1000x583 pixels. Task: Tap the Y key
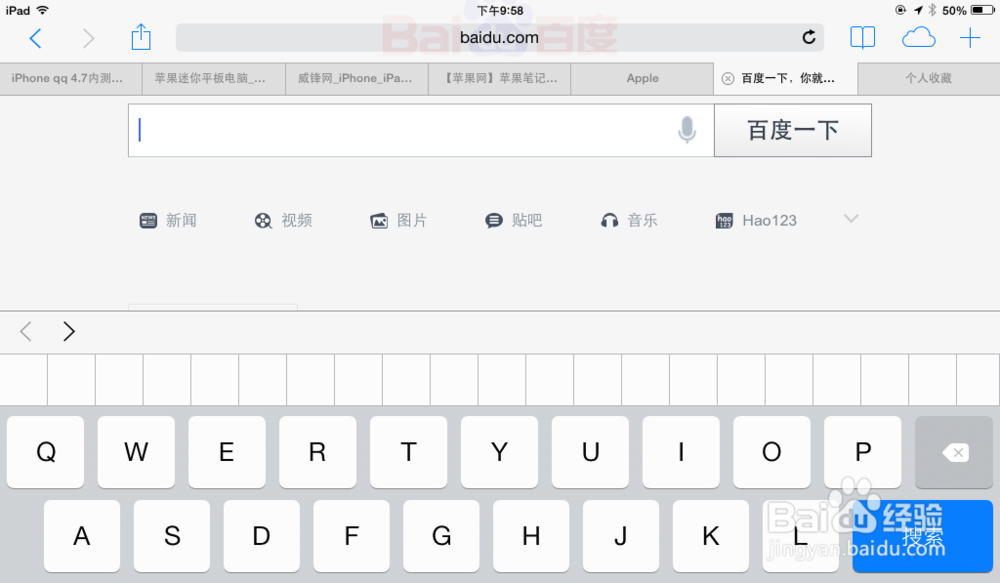coord(499,452)
